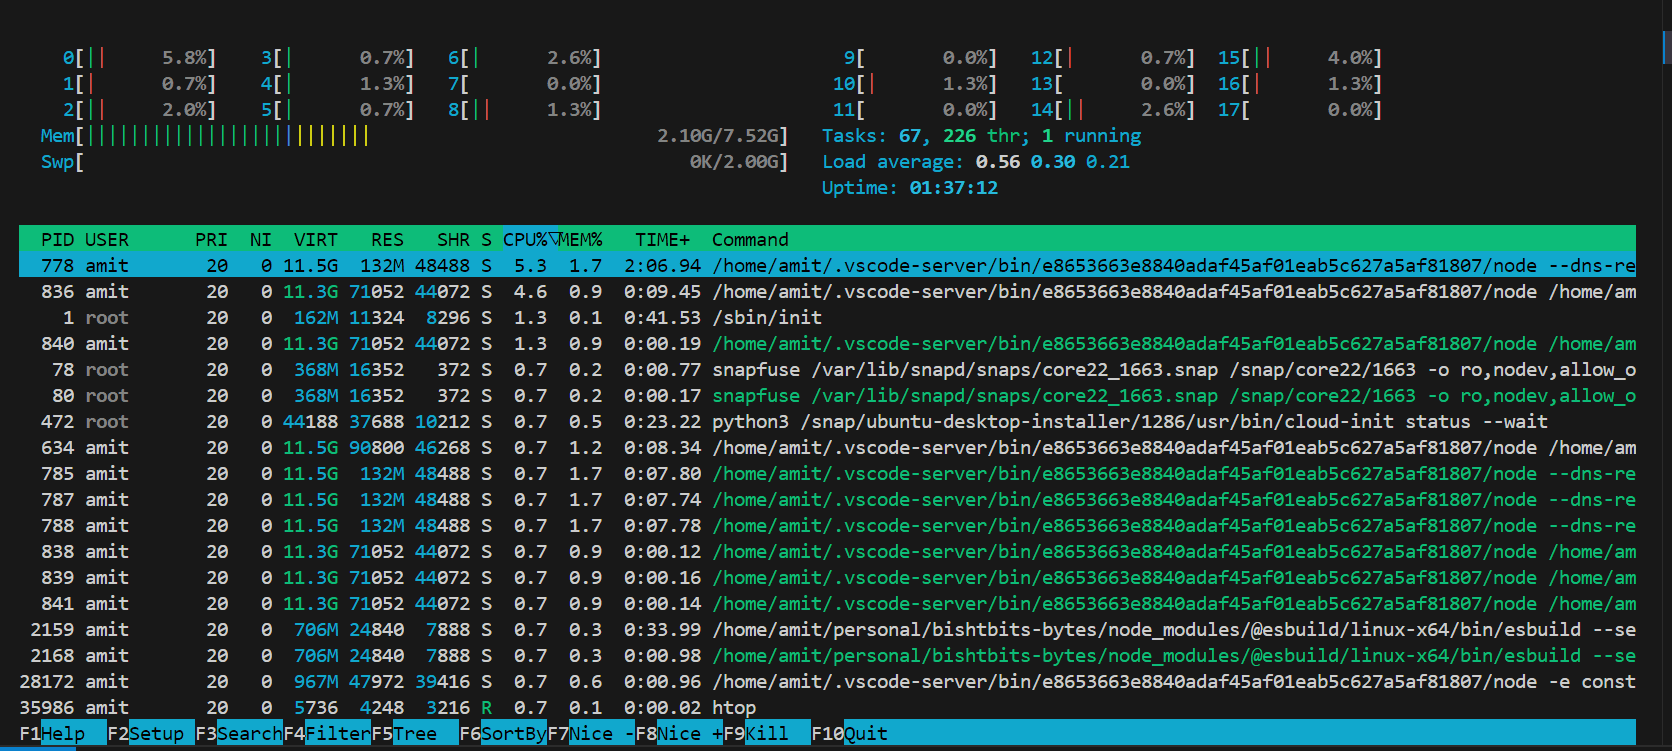Viewport: 1672px width, 751px height.
Task: Select the process row with PID 841
Action: (827, 603)
